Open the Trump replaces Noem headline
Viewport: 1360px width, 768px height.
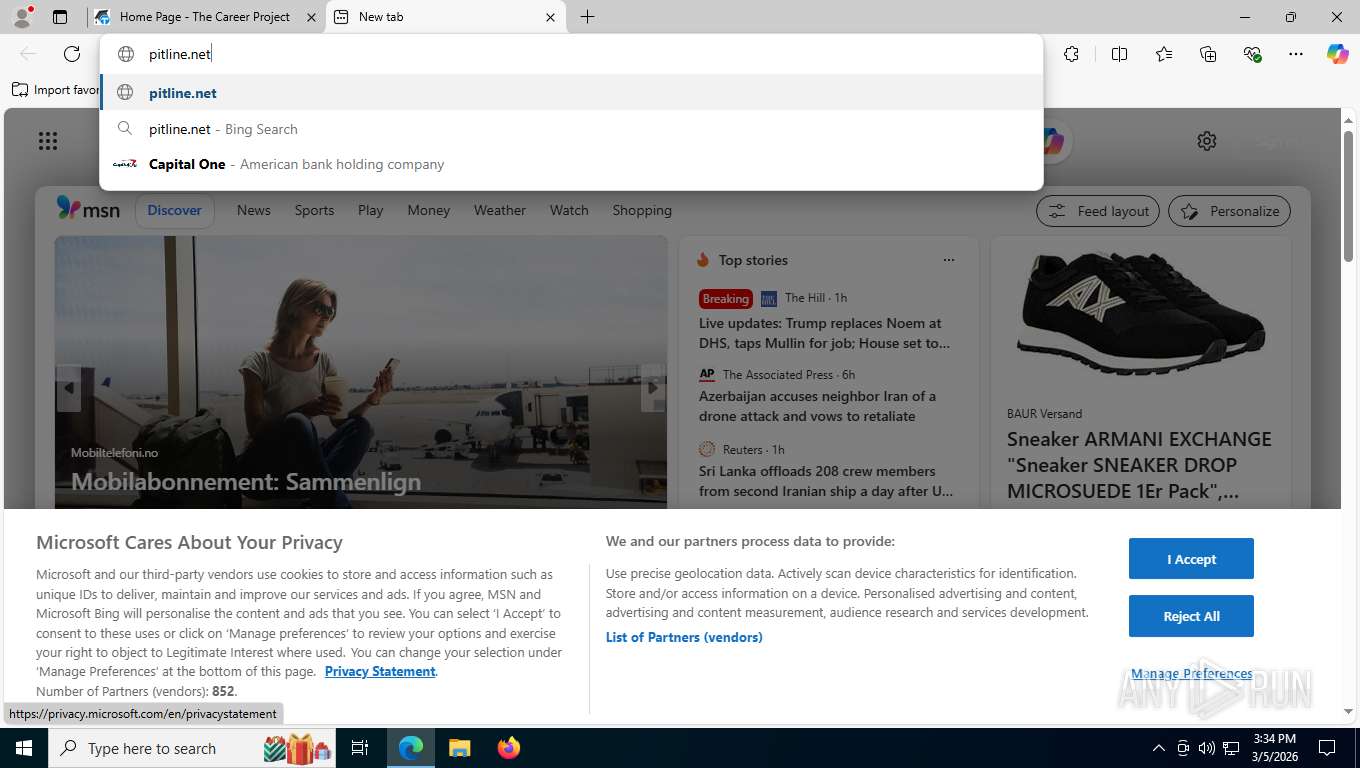pyautogui.click(x=825, y=333)
